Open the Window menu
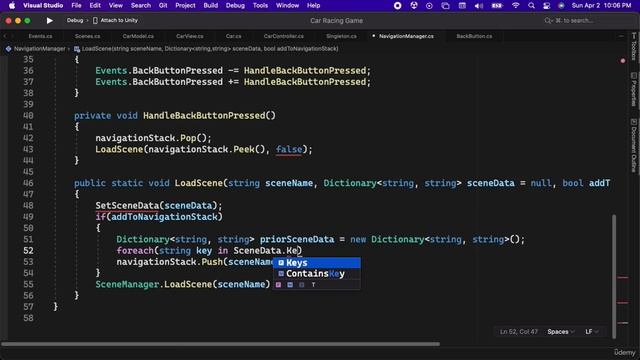 click(x=287, y=6)
